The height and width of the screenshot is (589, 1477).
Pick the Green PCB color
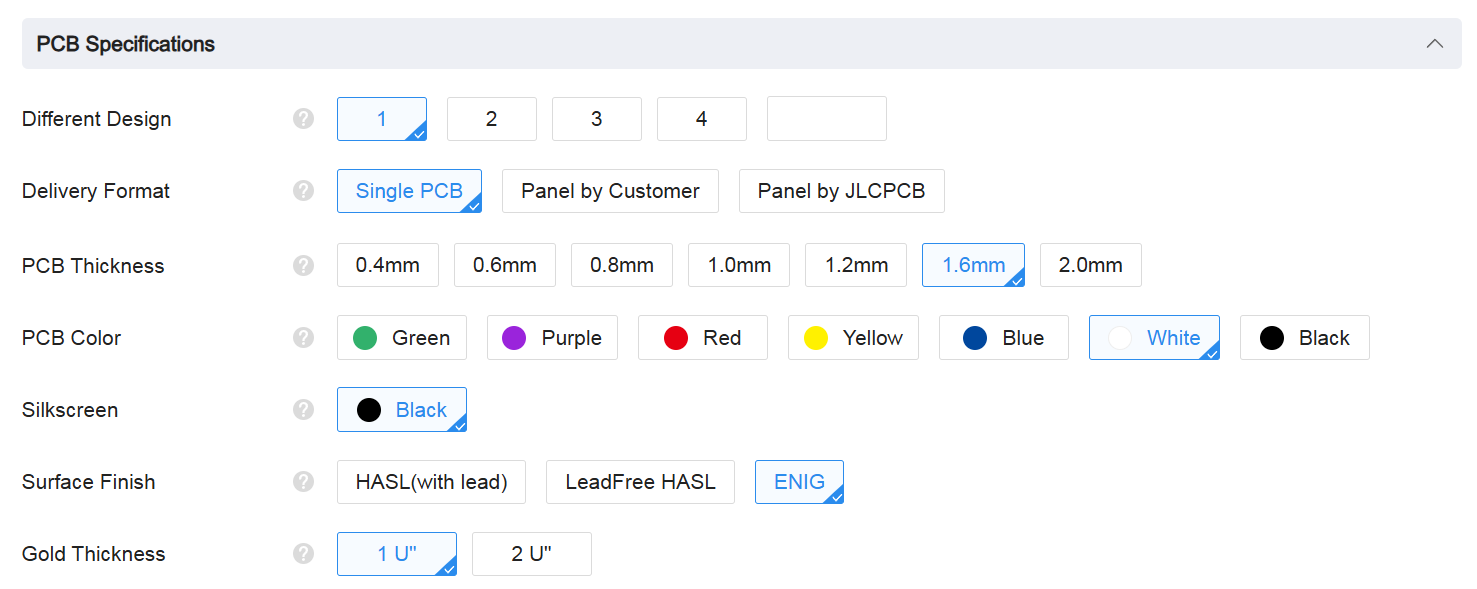point(402,338)
